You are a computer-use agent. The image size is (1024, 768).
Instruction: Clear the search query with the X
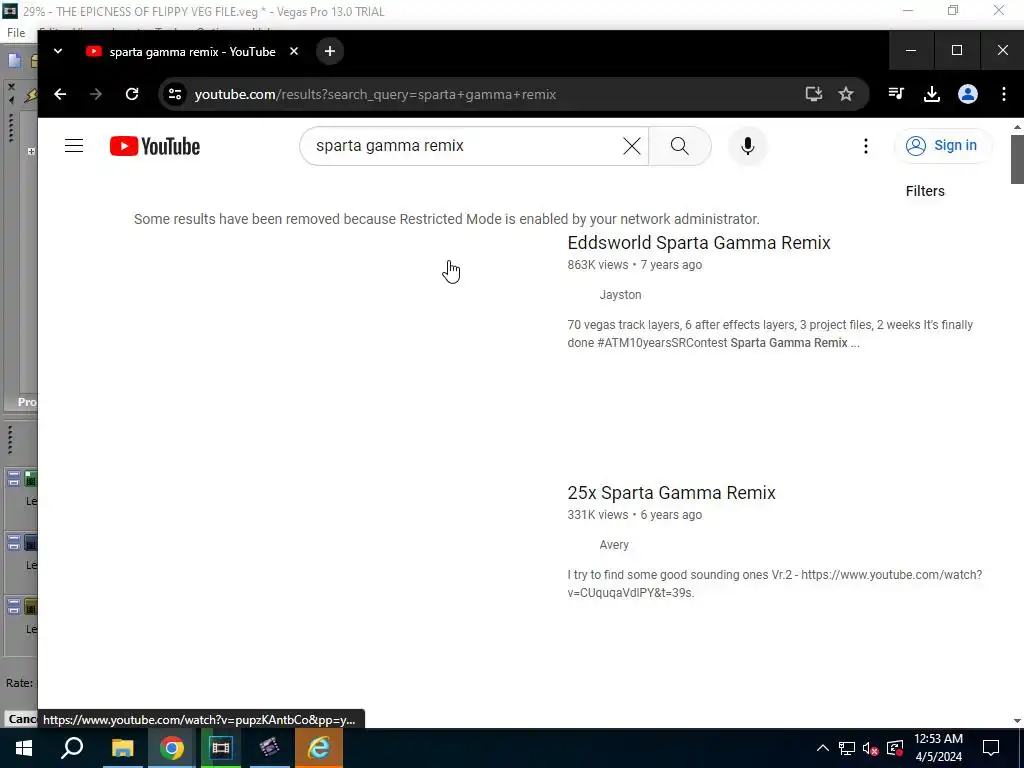(632, 146)
